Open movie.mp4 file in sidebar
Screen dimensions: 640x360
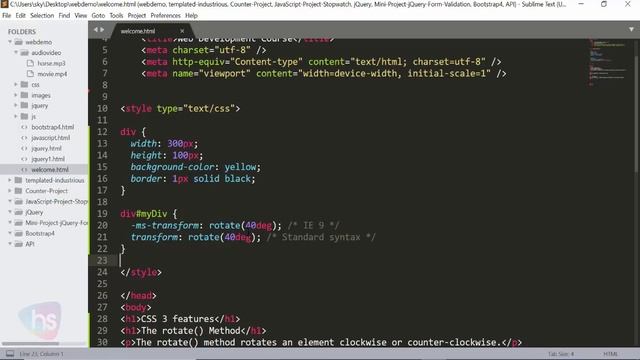pos(52,74)
